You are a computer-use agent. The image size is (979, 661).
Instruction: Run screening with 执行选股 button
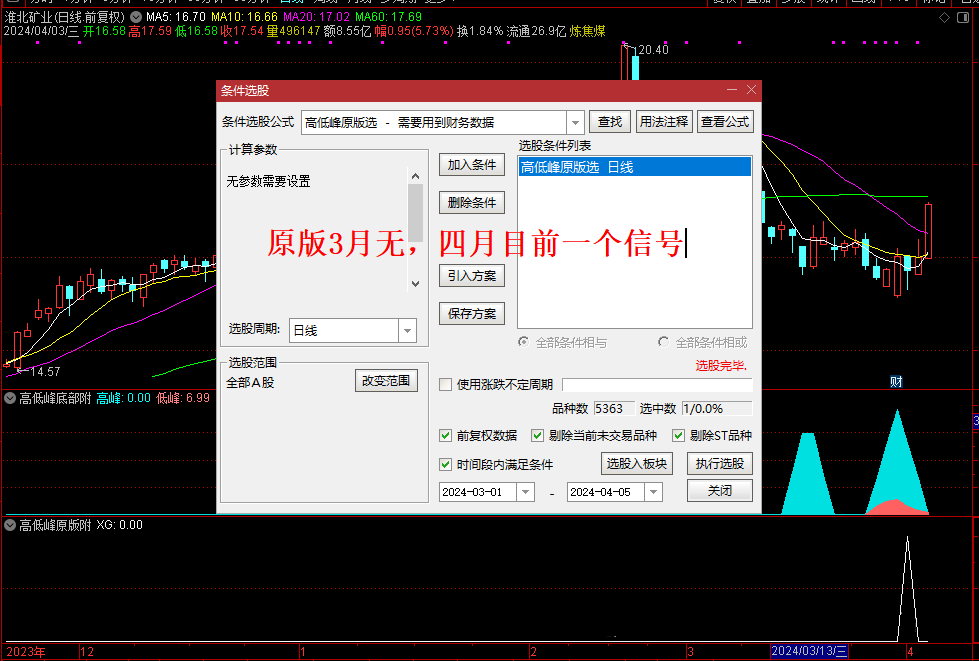pyautogui.click(x=720, y=464)
